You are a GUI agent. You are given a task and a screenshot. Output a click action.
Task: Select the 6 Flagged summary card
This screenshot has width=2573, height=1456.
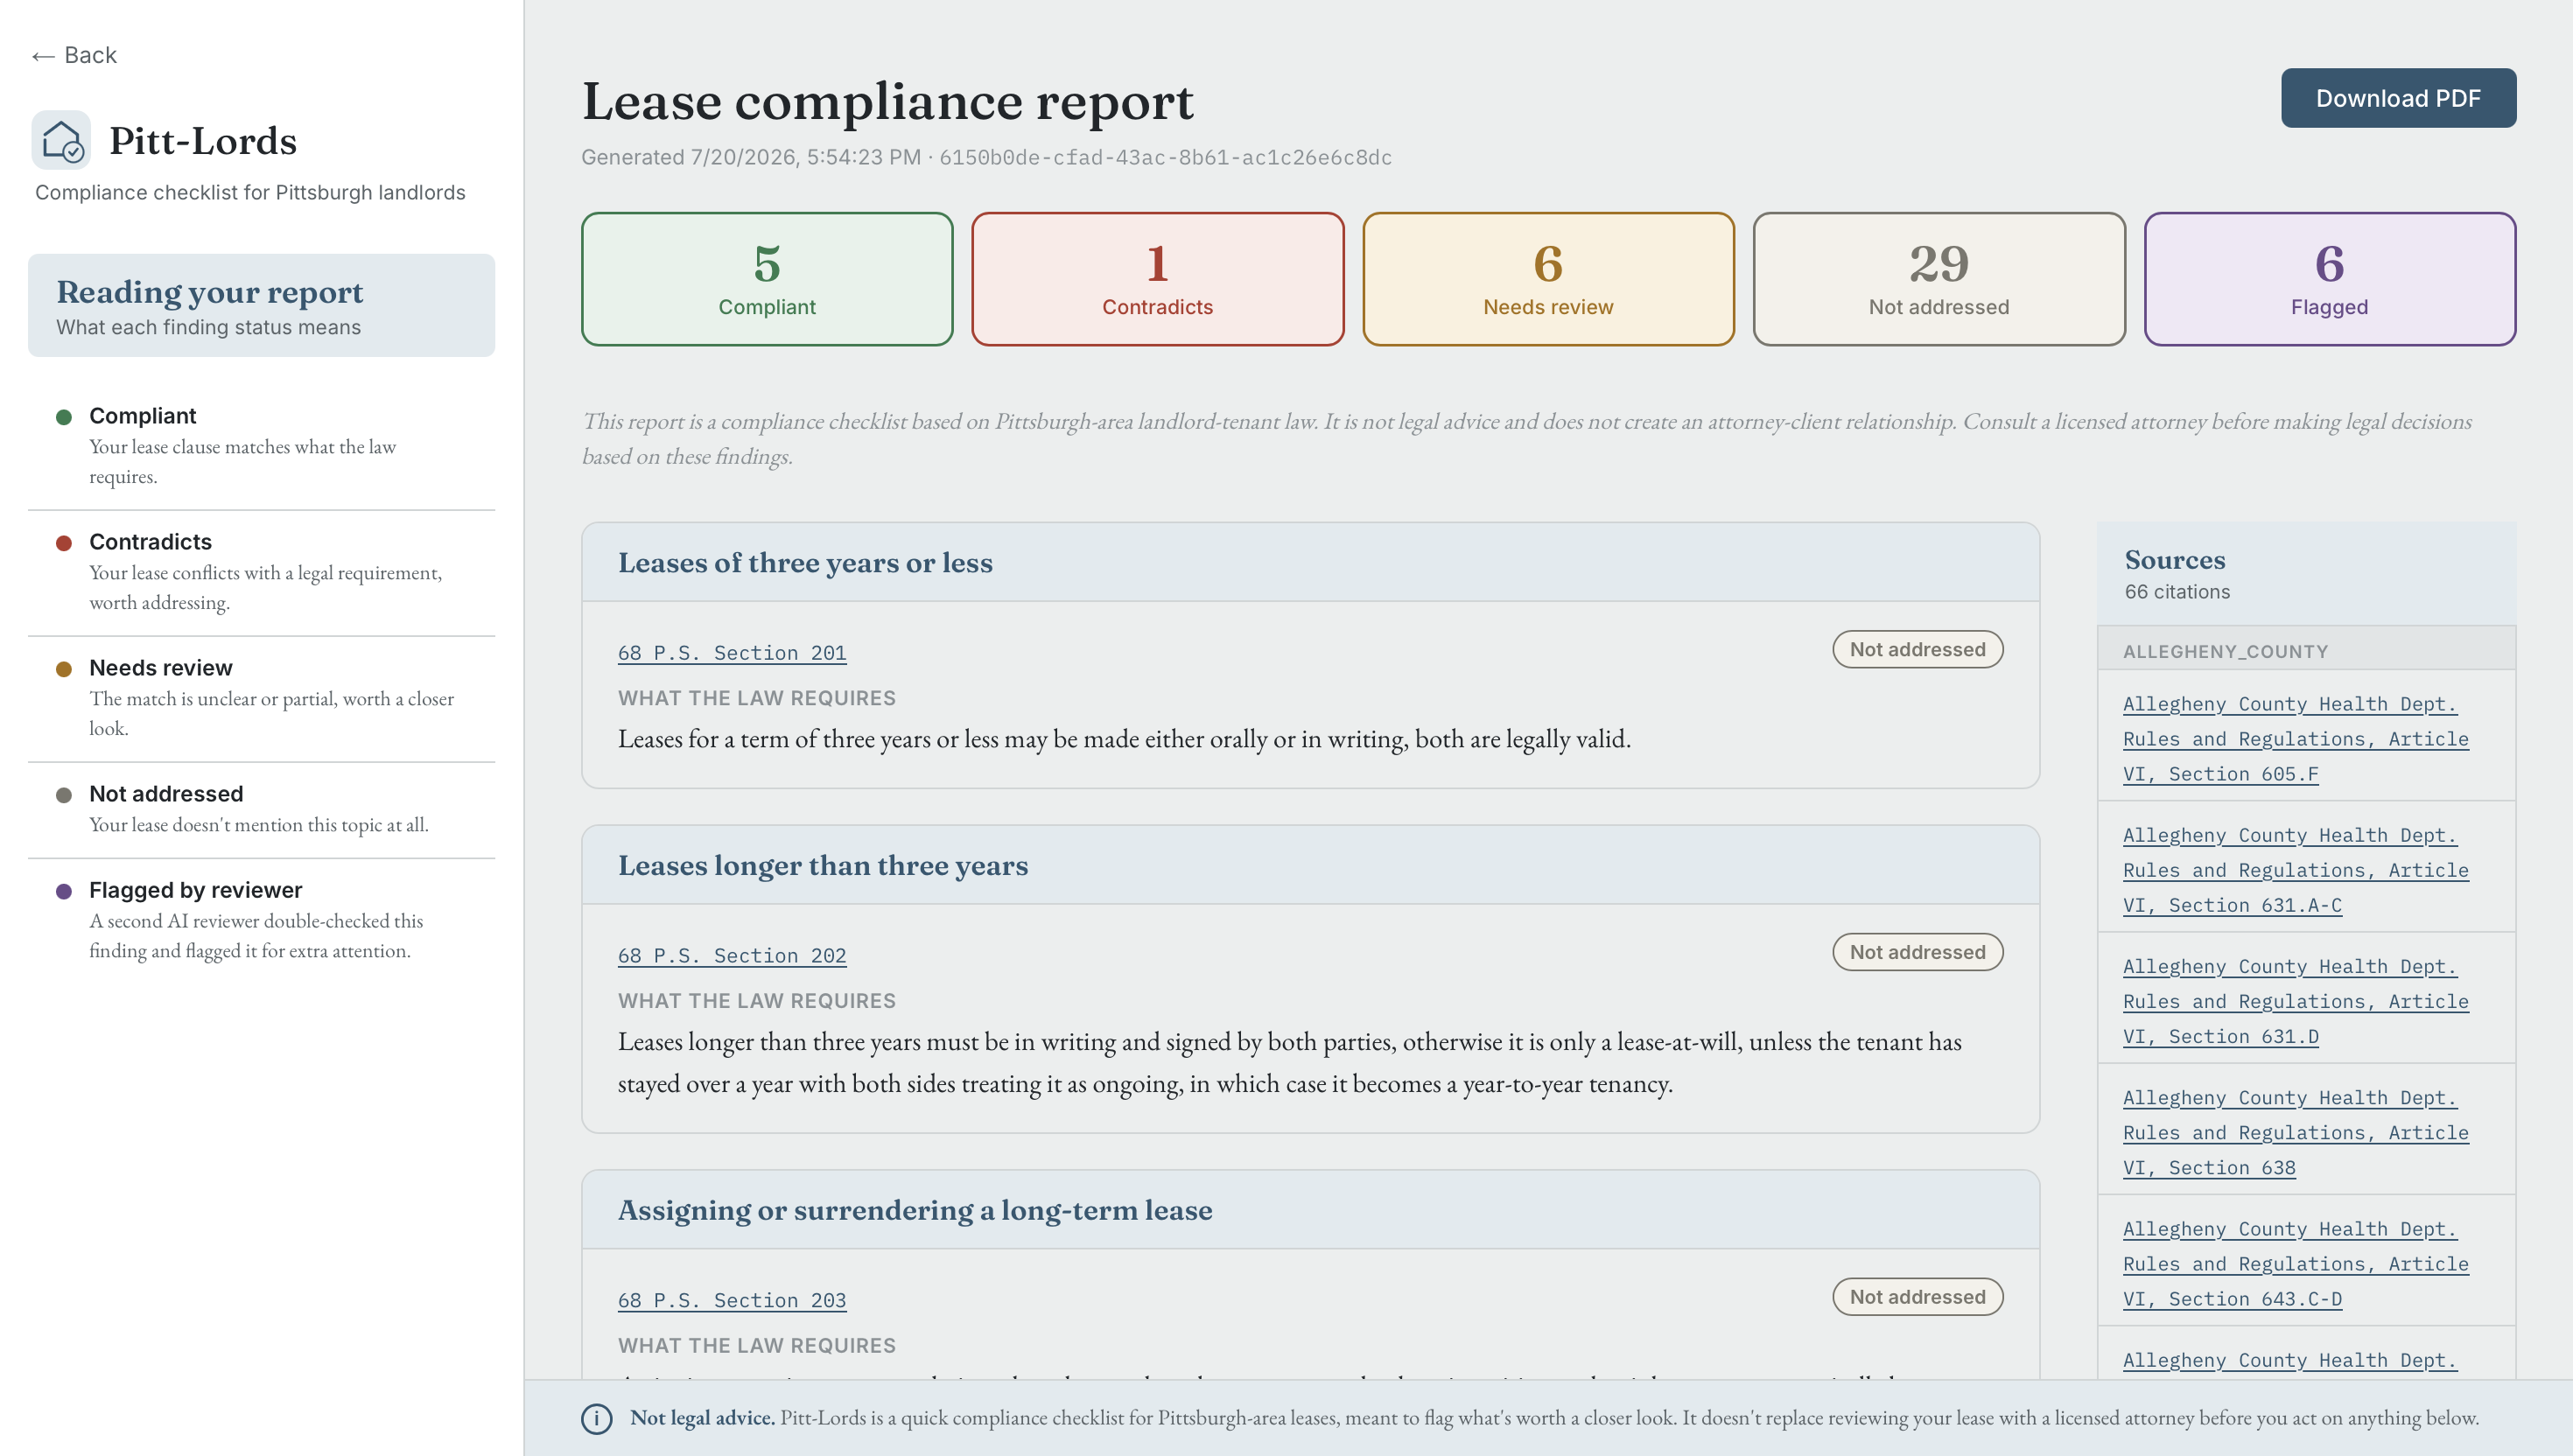(x=2330, y=279)
